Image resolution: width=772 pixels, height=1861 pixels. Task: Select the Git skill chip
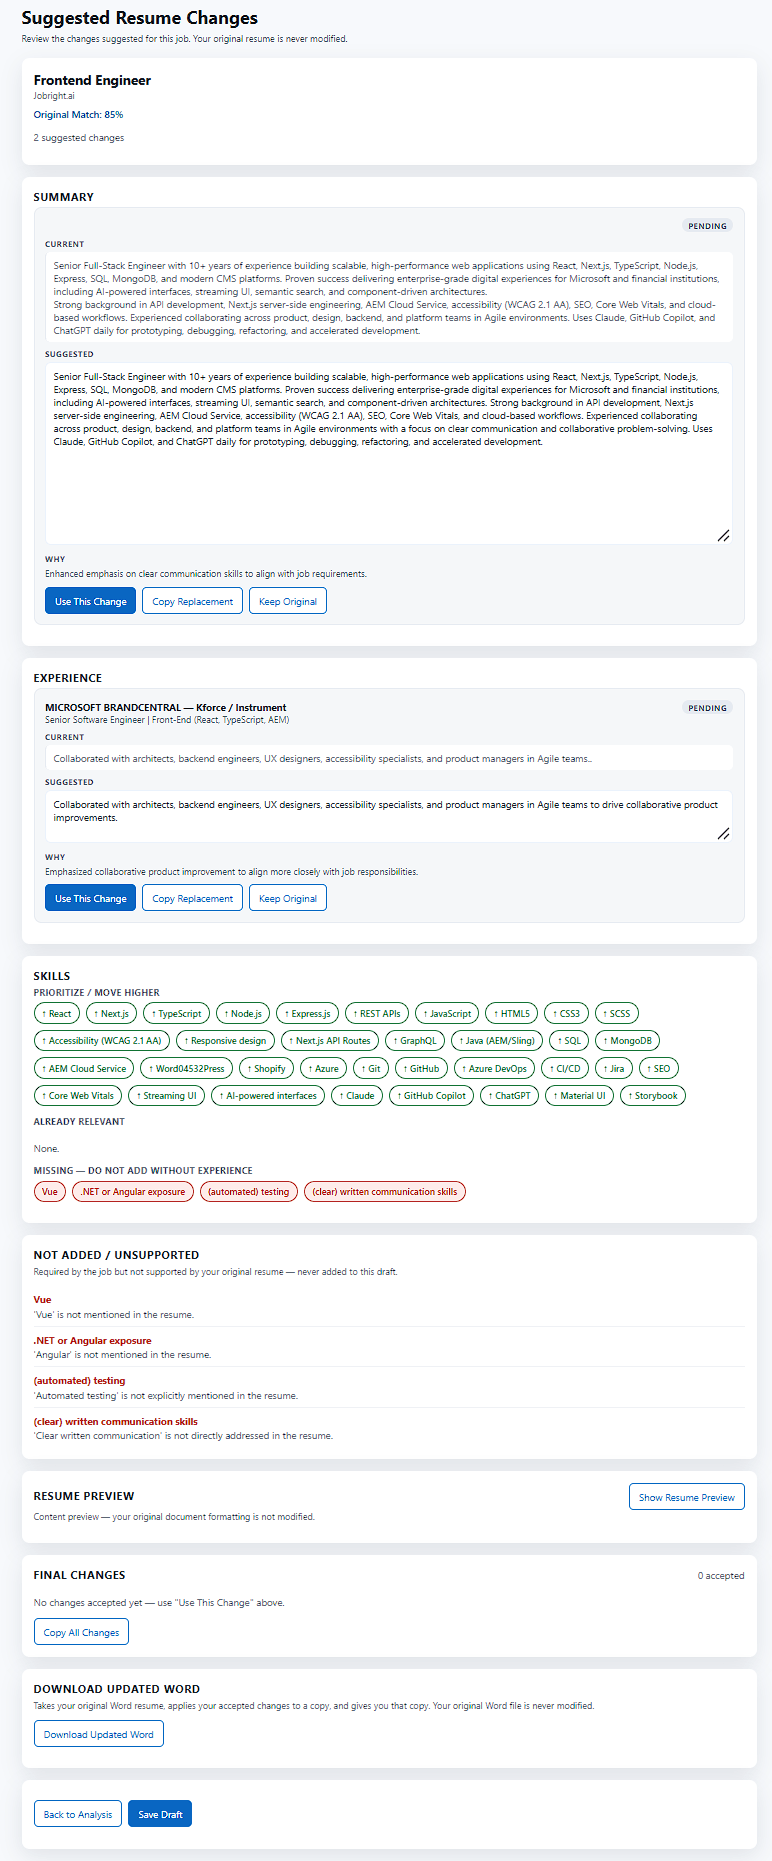click(371, 1068)
